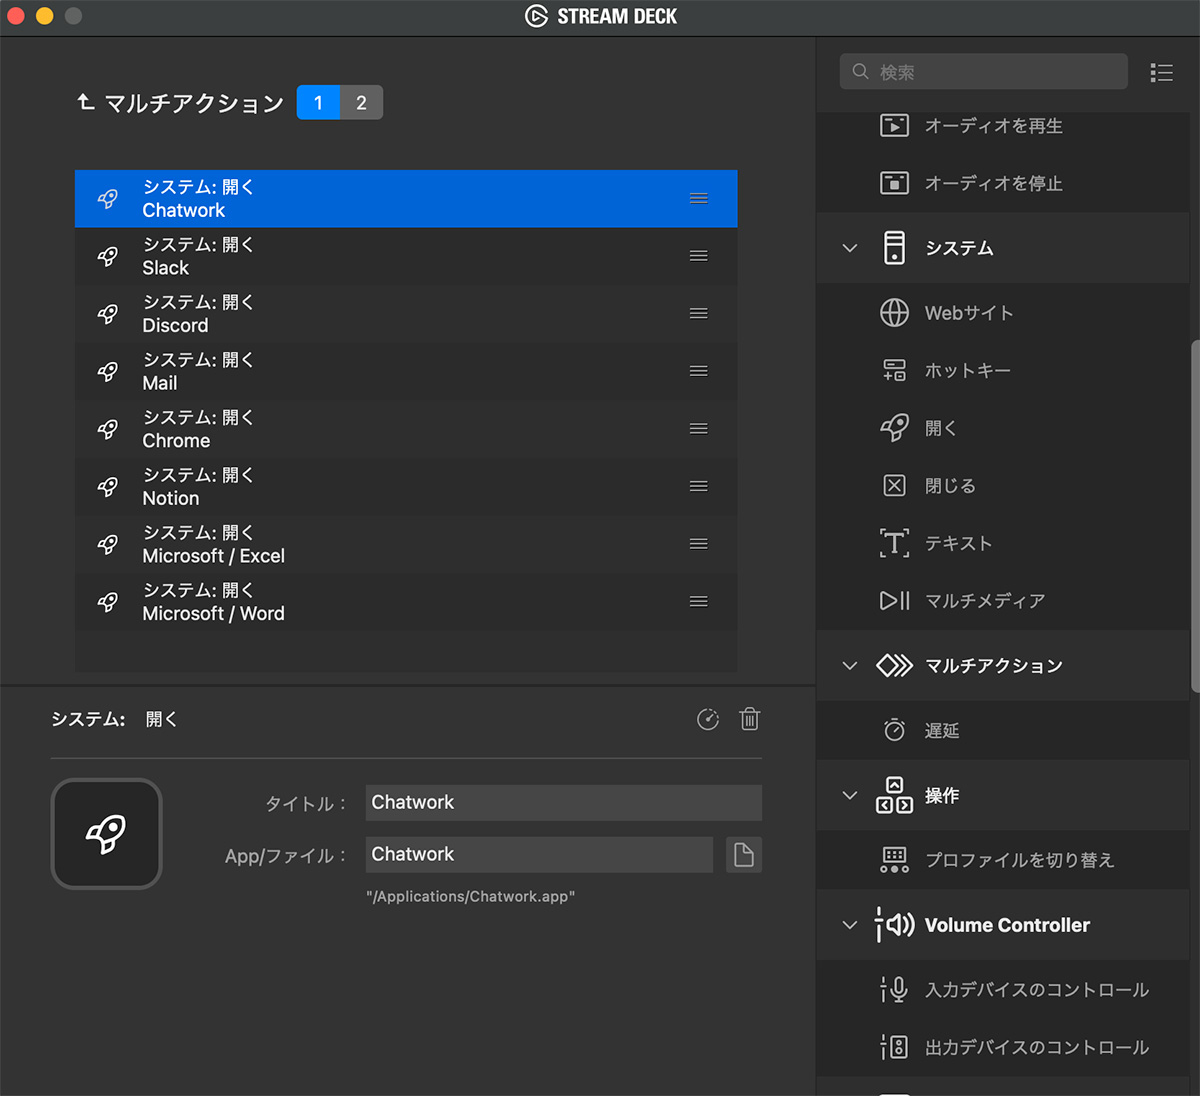This screenshot has width=1200, height=1096.
Task: Select the Microsoft / Excel action row
Action: [406, 544]
